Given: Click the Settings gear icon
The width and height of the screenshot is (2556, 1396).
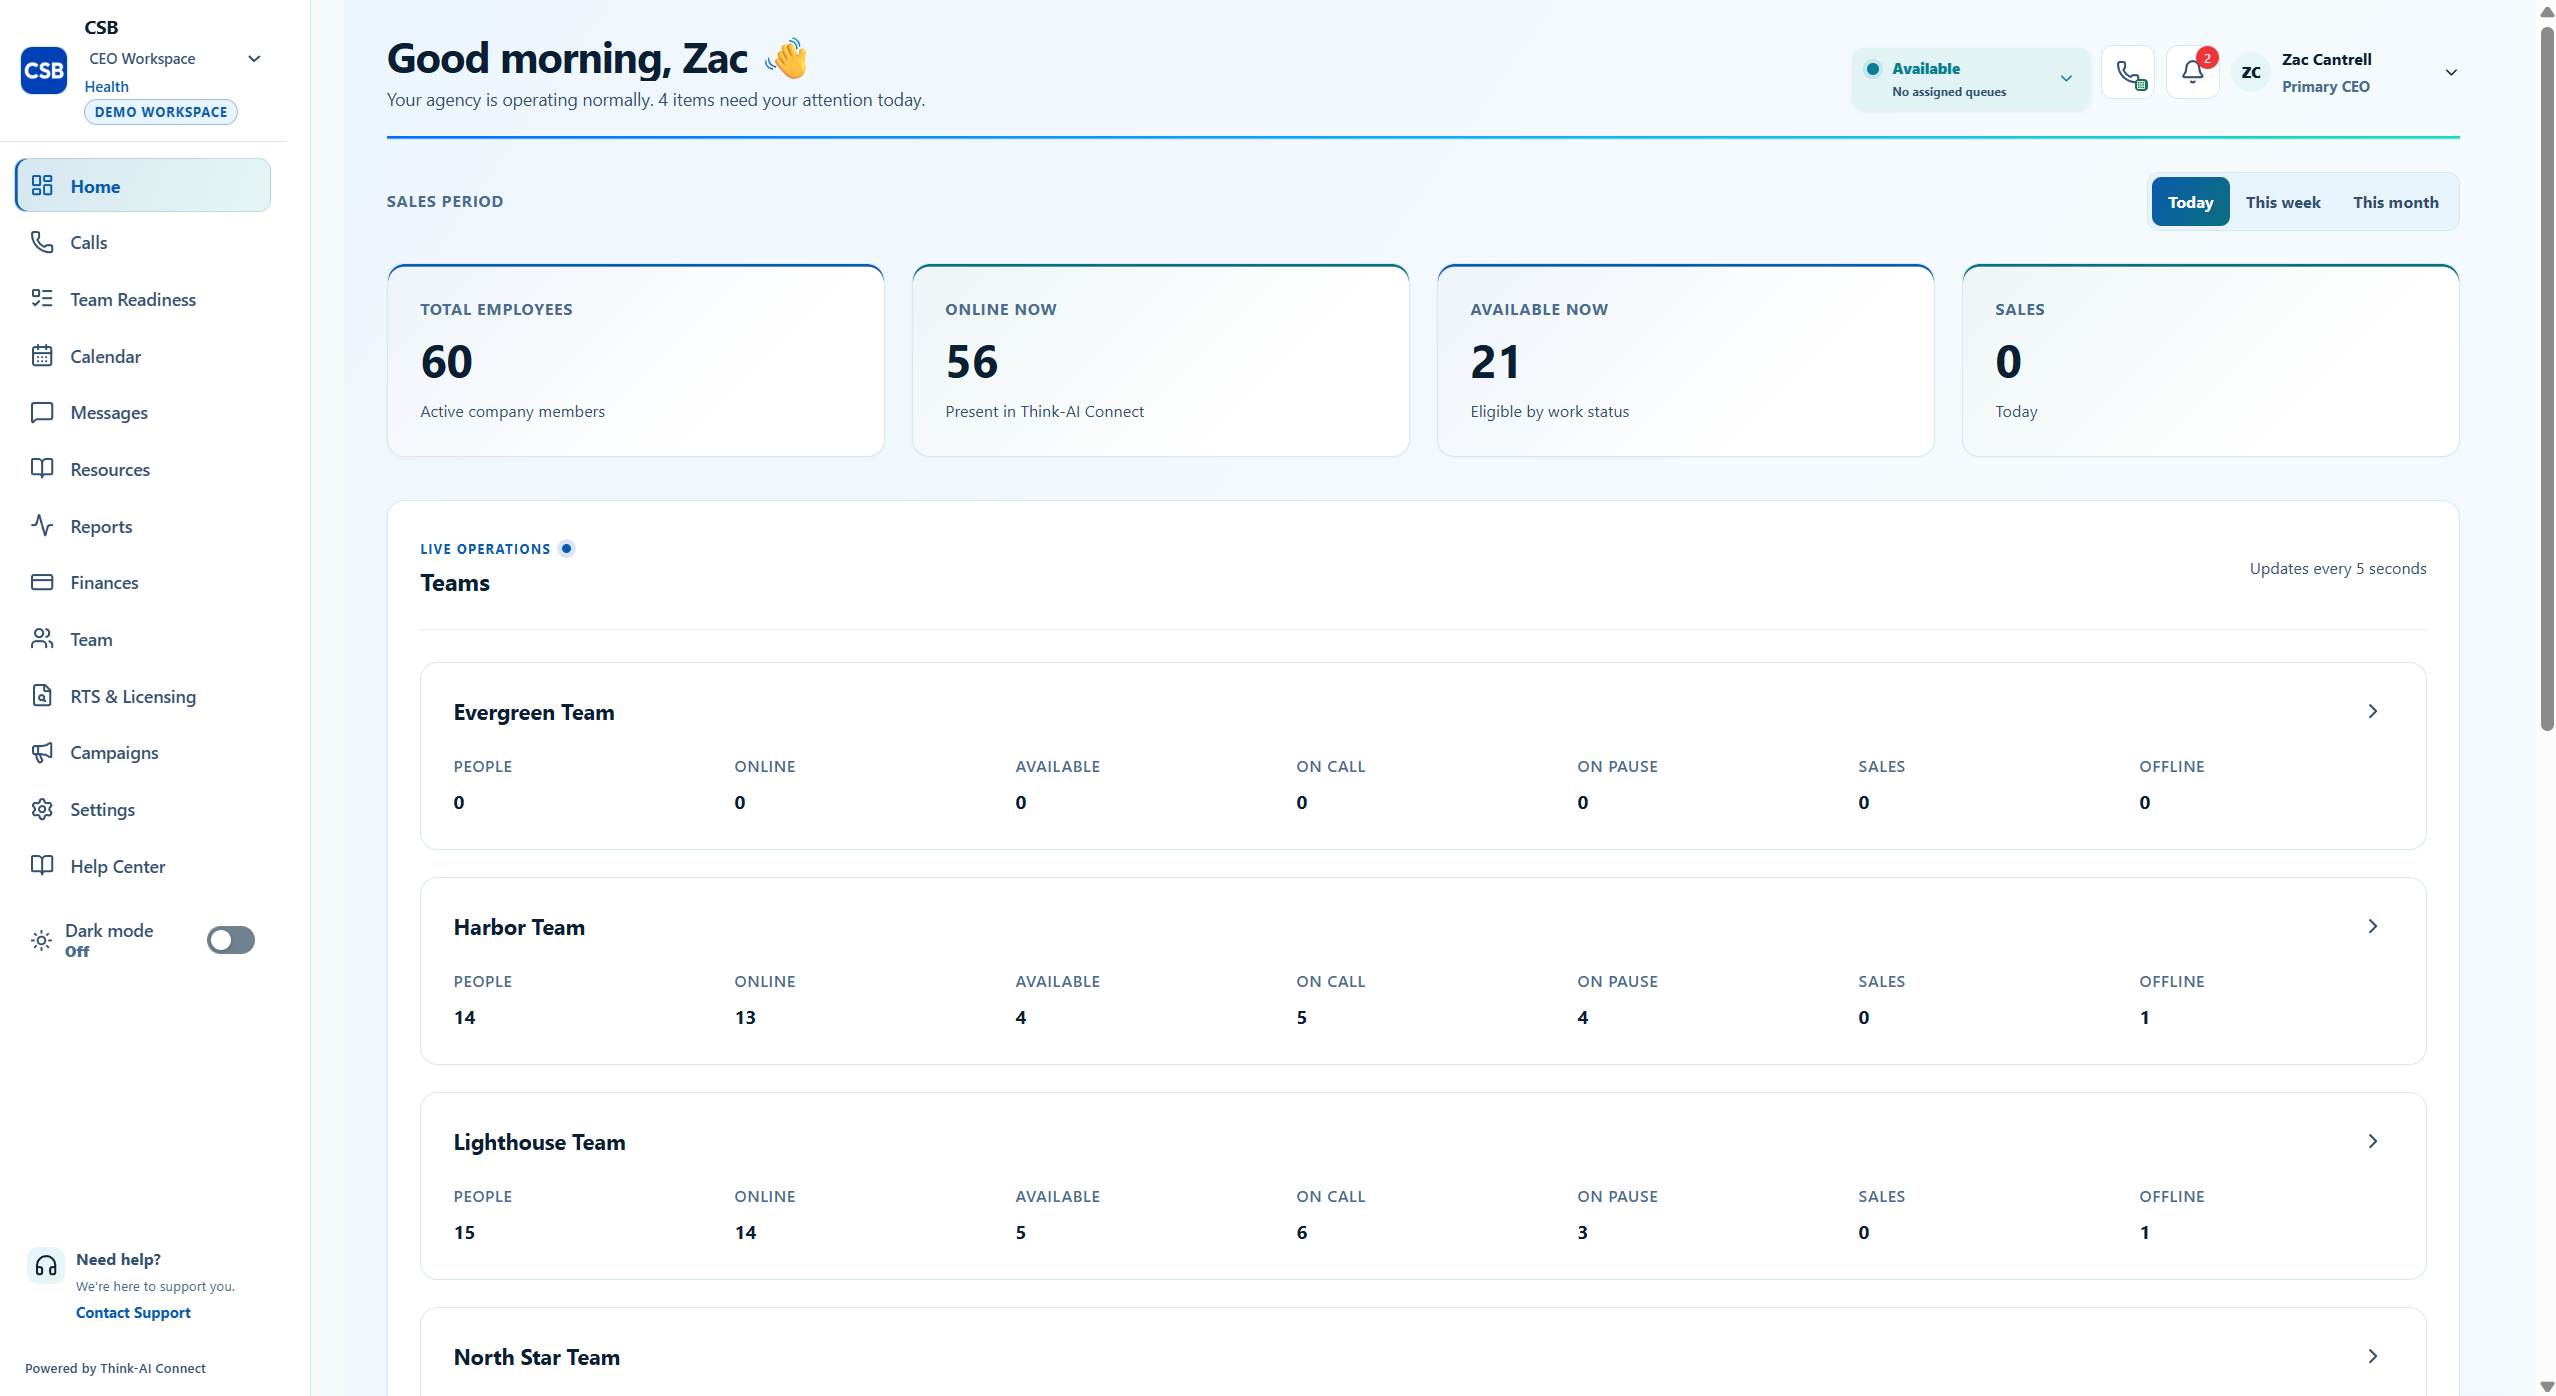Looking at the screenshot, I should pyautogui.click(x=42, y=809).
